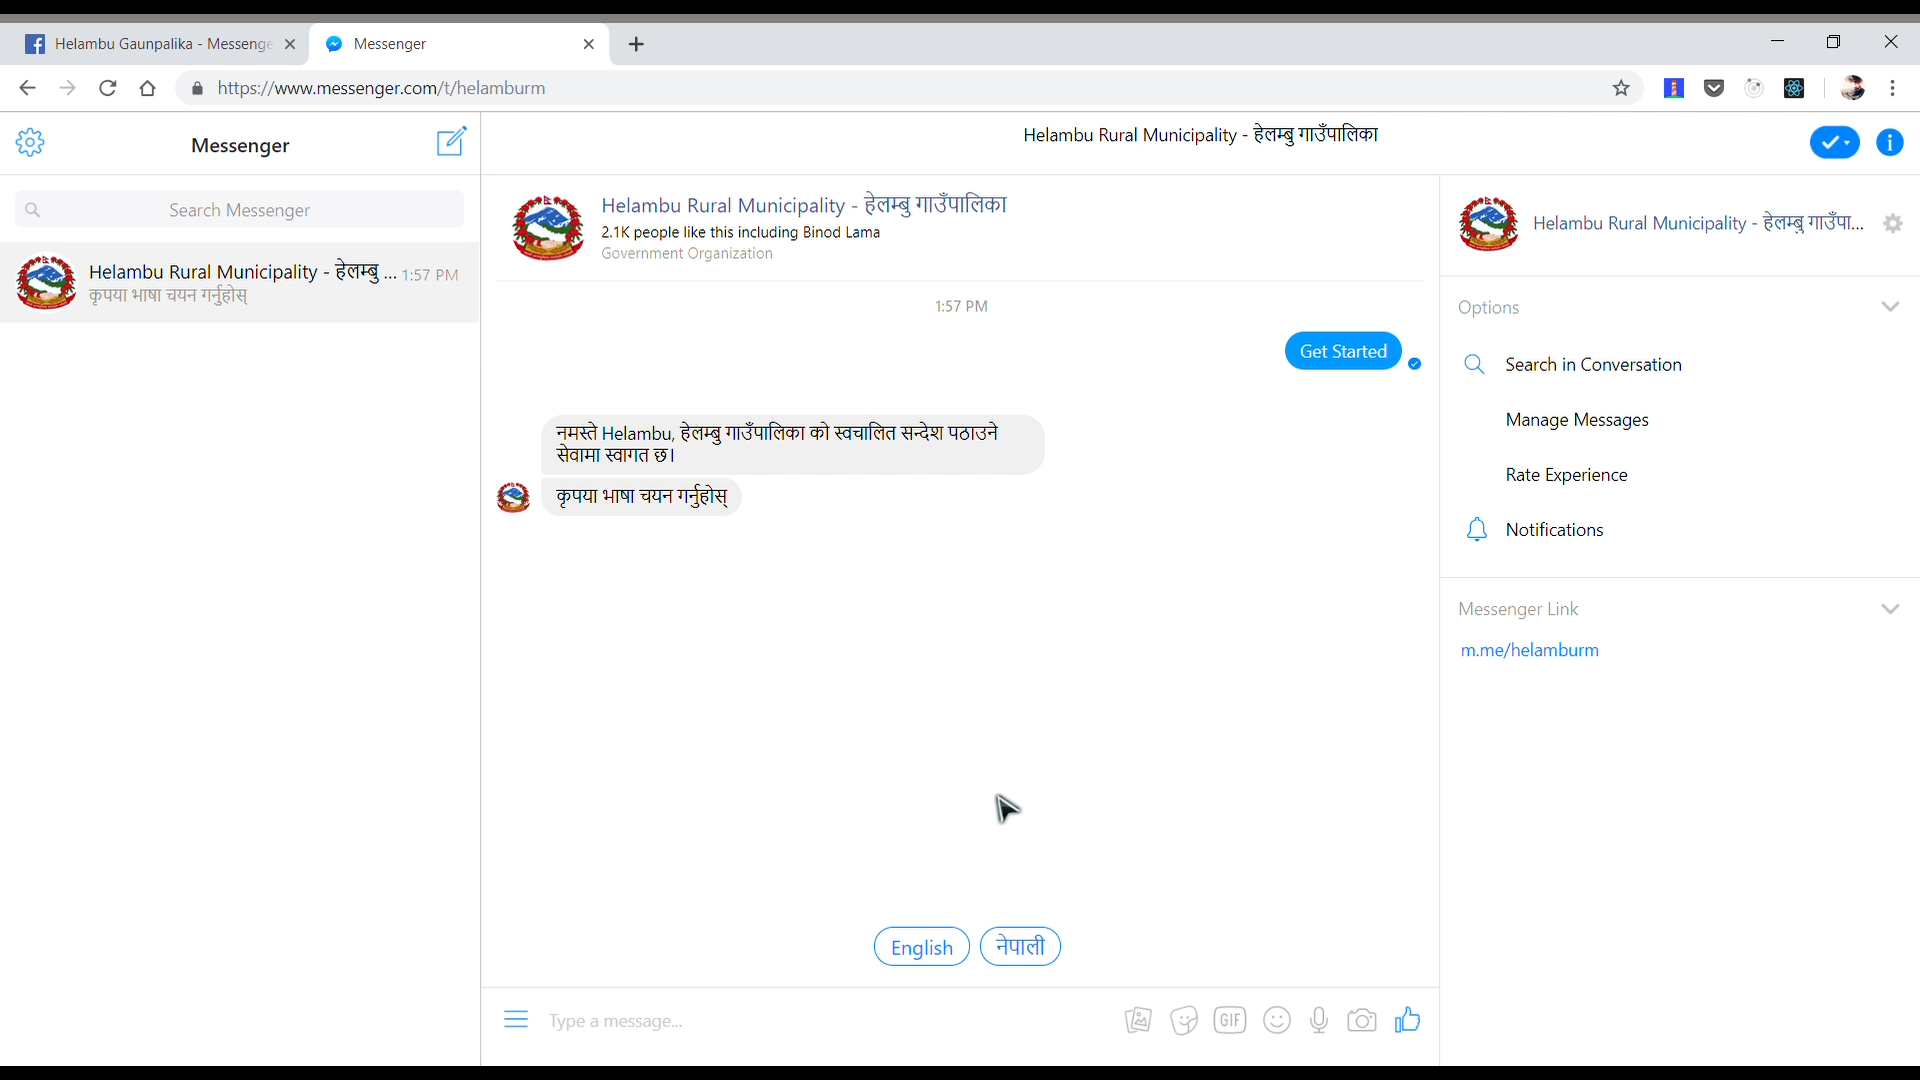Toggle conversation info panel icon
The image size is (1920, 1080).
[1890, 143]
